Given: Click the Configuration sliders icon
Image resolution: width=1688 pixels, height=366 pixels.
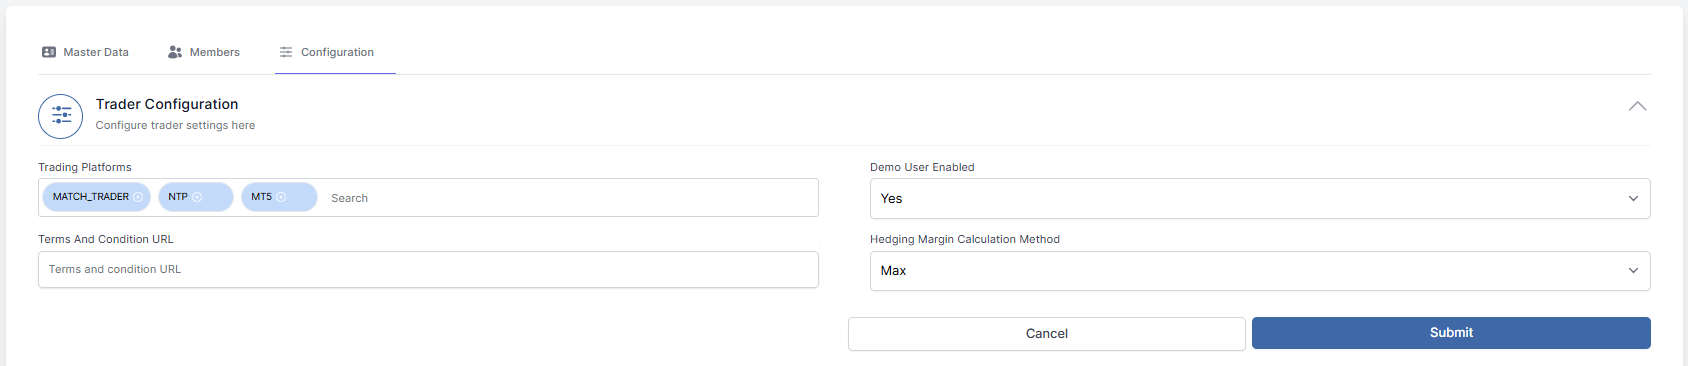Looking at the screenshot, I should point(286,52).
